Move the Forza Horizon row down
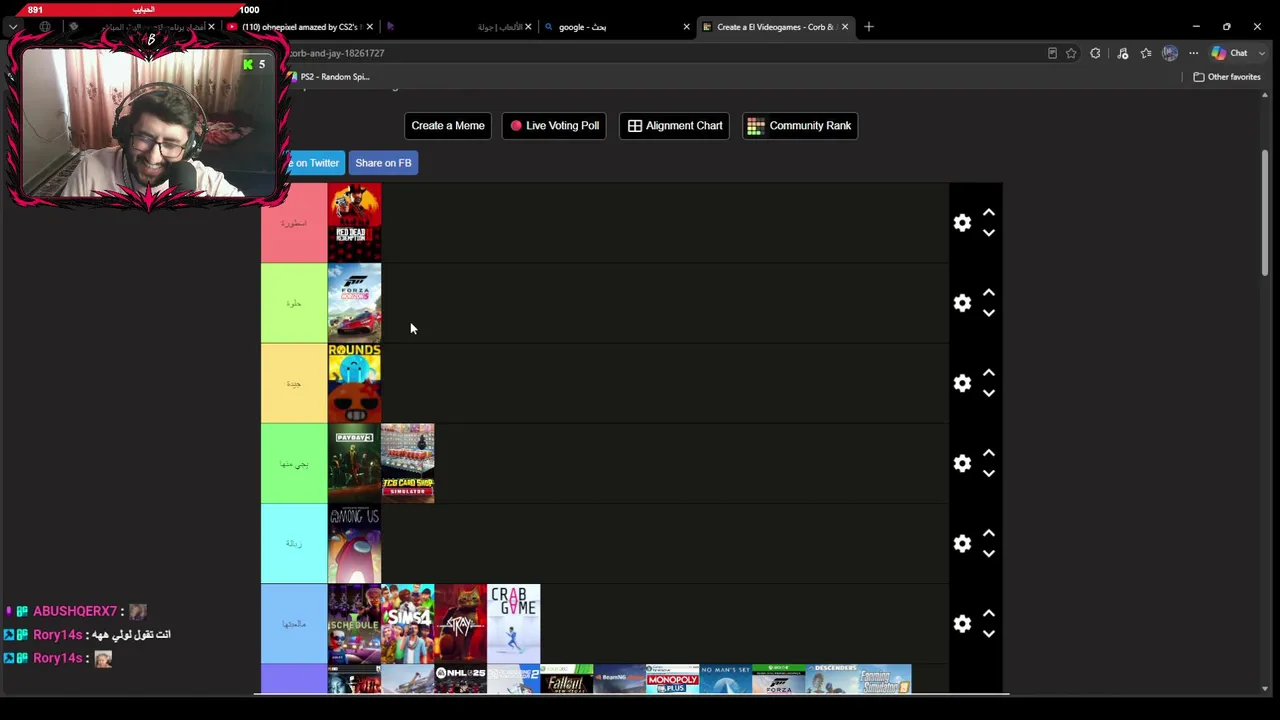The width and height of the screenshot is (1280, 720). click(989, 313)
